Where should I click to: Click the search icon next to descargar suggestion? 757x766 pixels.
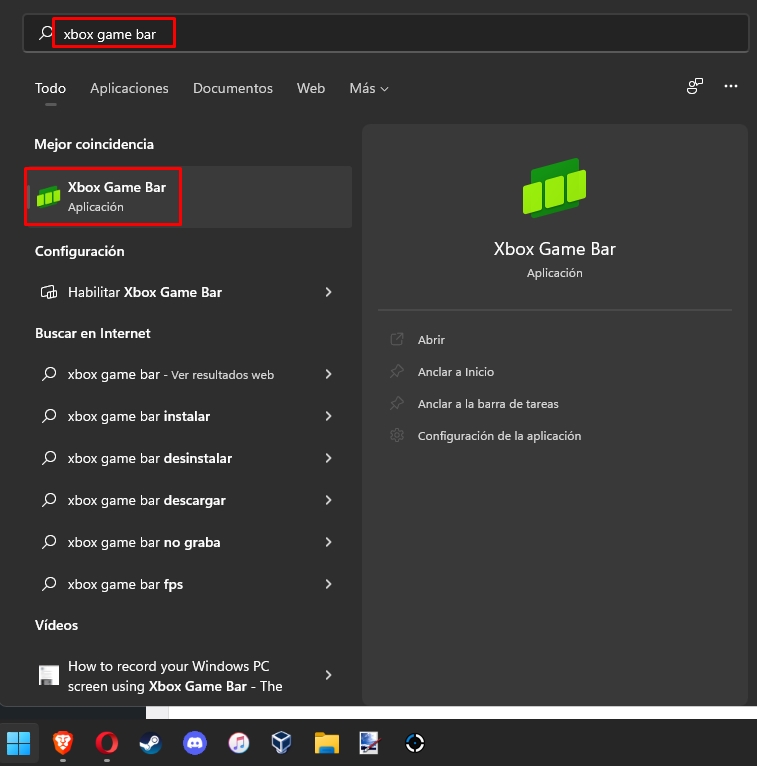[49, 500]
